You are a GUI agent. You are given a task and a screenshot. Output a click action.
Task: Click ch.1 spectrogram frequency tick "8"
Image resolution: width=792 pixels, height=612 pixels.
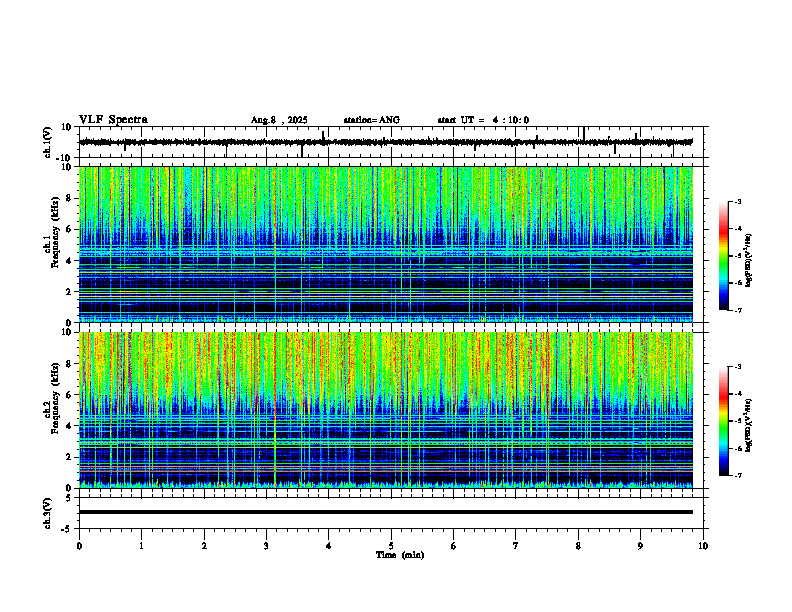[70, 198]
